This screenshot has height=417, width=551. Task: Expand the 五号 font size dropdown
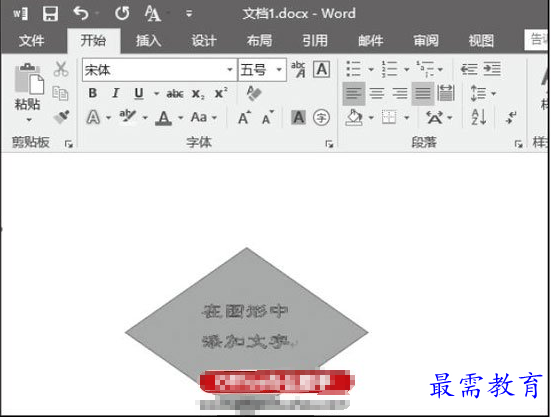279,70
